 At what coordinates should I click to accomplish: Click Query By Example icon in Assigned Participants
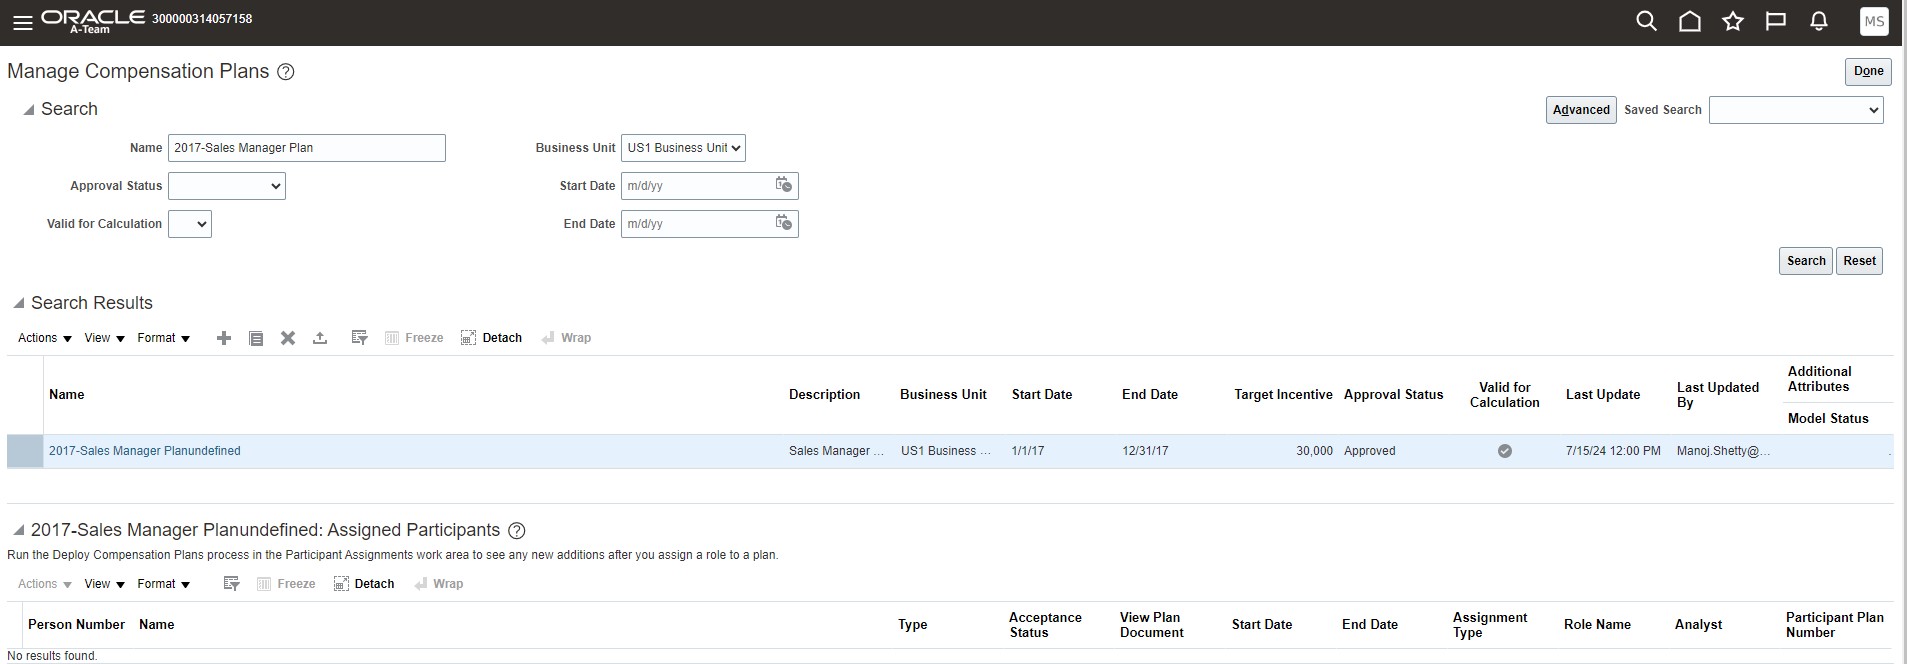point(232,584)
